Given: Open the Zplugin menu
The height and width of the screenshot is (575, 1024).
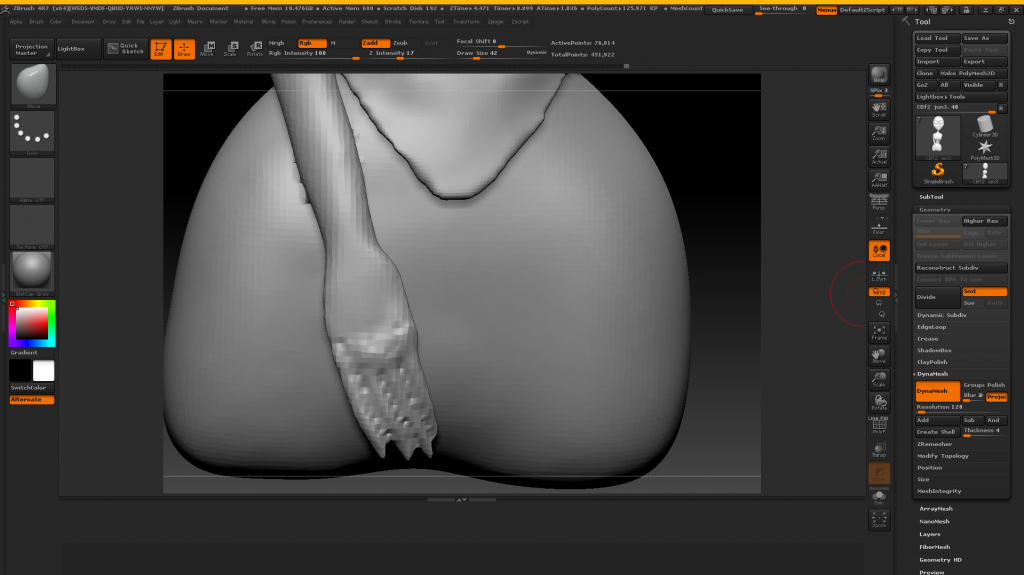Looking at the screenshot, I should (496, 22).
